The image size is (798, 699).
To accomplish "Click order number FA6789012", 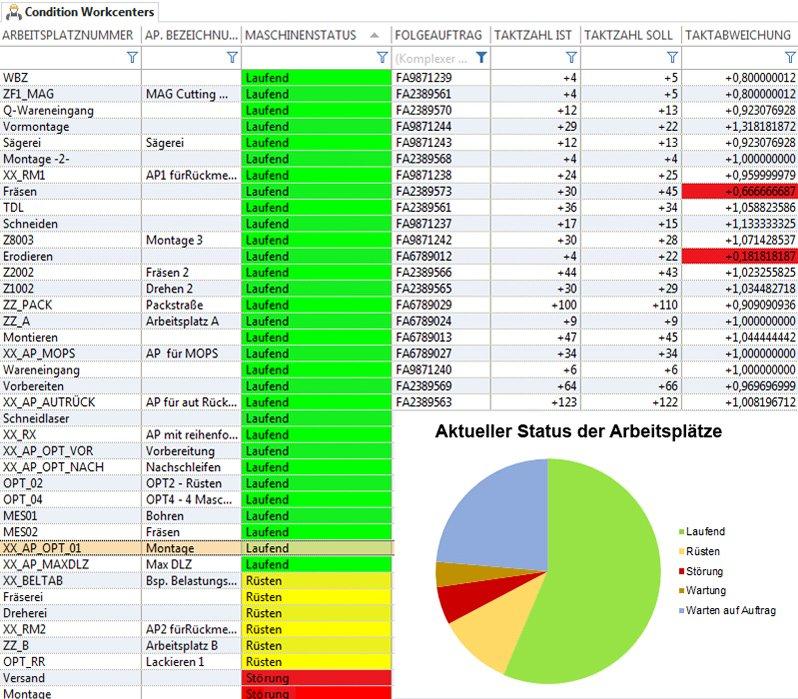I will coord(423,257).
